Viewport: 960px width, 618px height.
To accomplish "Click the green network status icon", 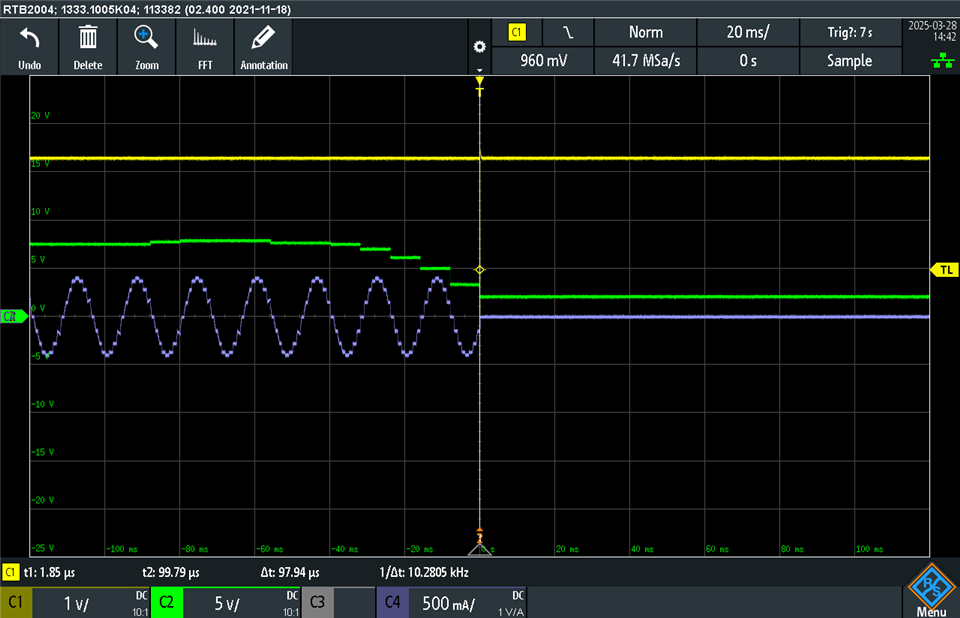I will point(942,61).
